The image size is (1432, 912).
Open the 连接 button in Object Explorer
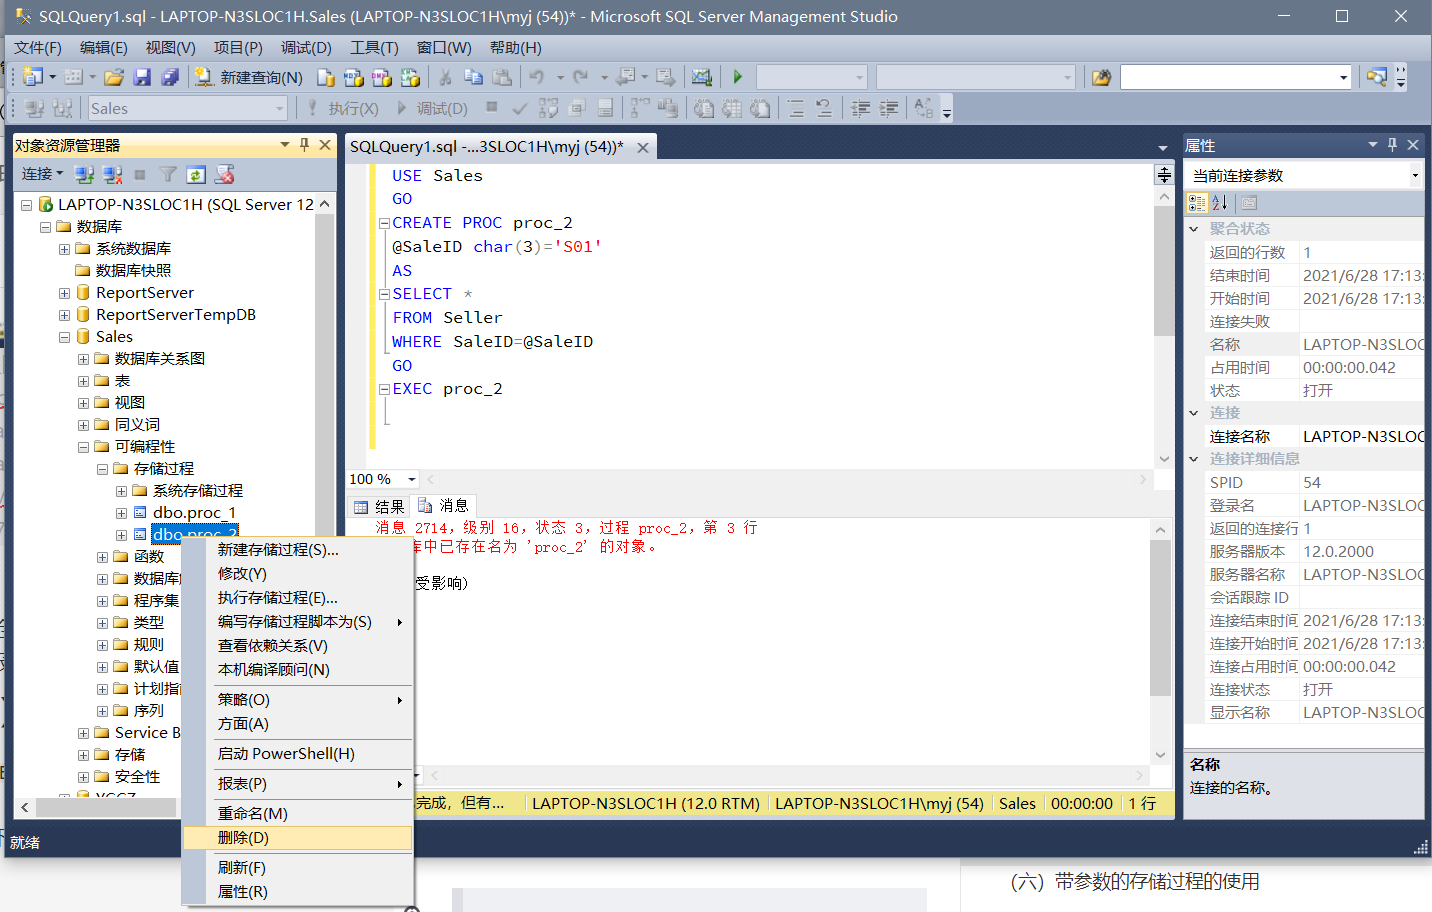[42, 174]
